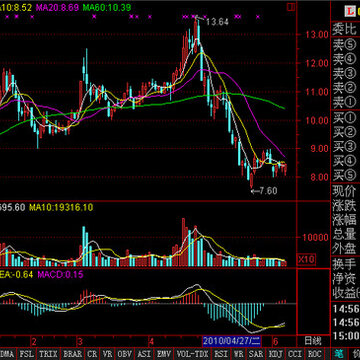
Task: Switch to the DMA indicator tab
Action: 7,354
